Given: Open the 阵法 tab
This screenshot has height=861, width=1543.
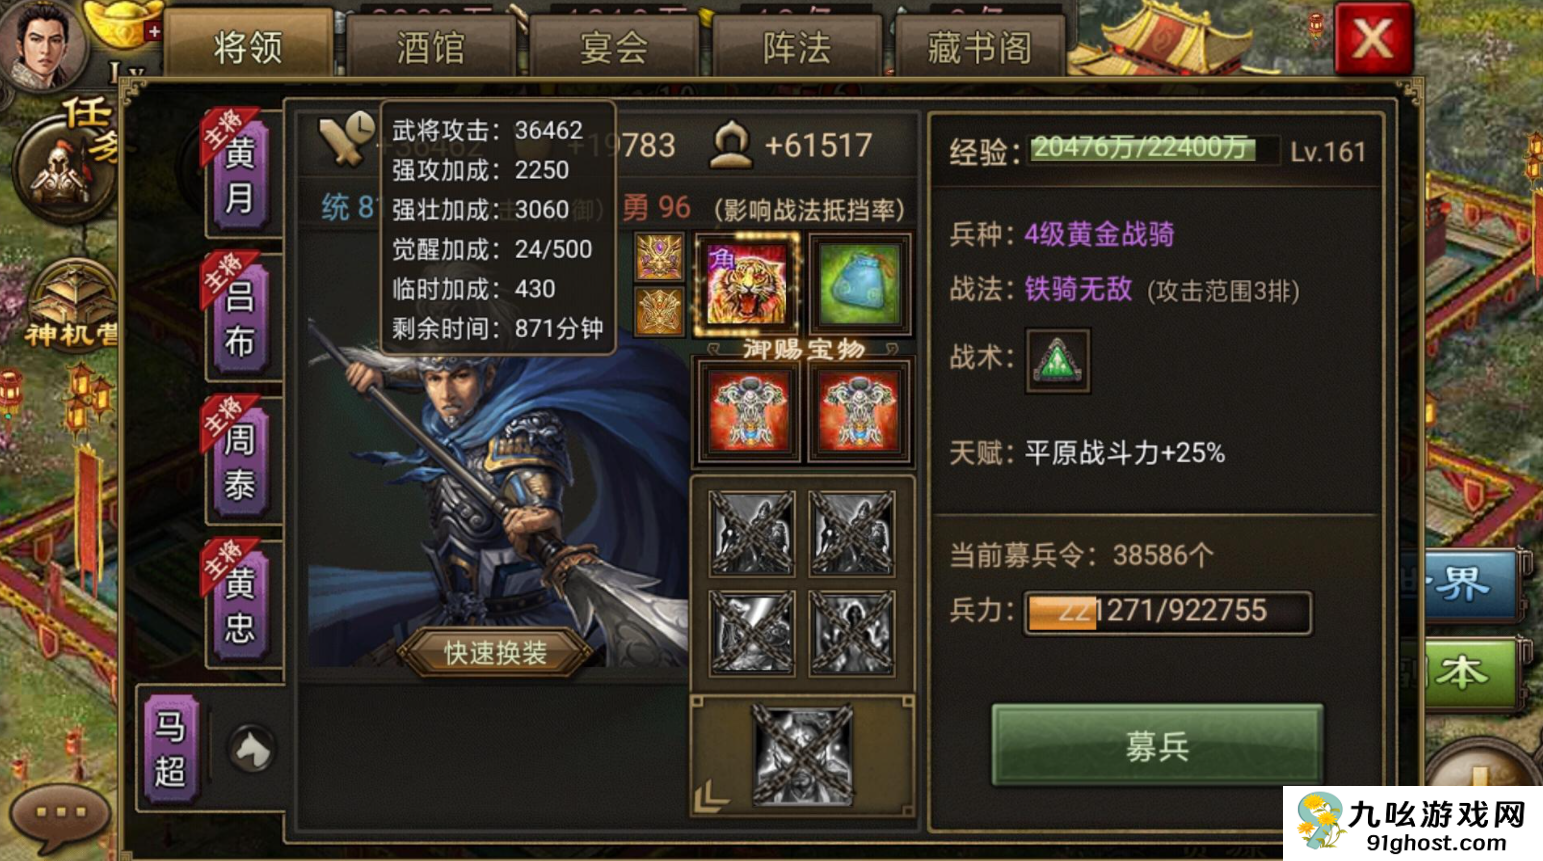Looking at the screenshot, I should pyautogui.click(x=797, y=47).
